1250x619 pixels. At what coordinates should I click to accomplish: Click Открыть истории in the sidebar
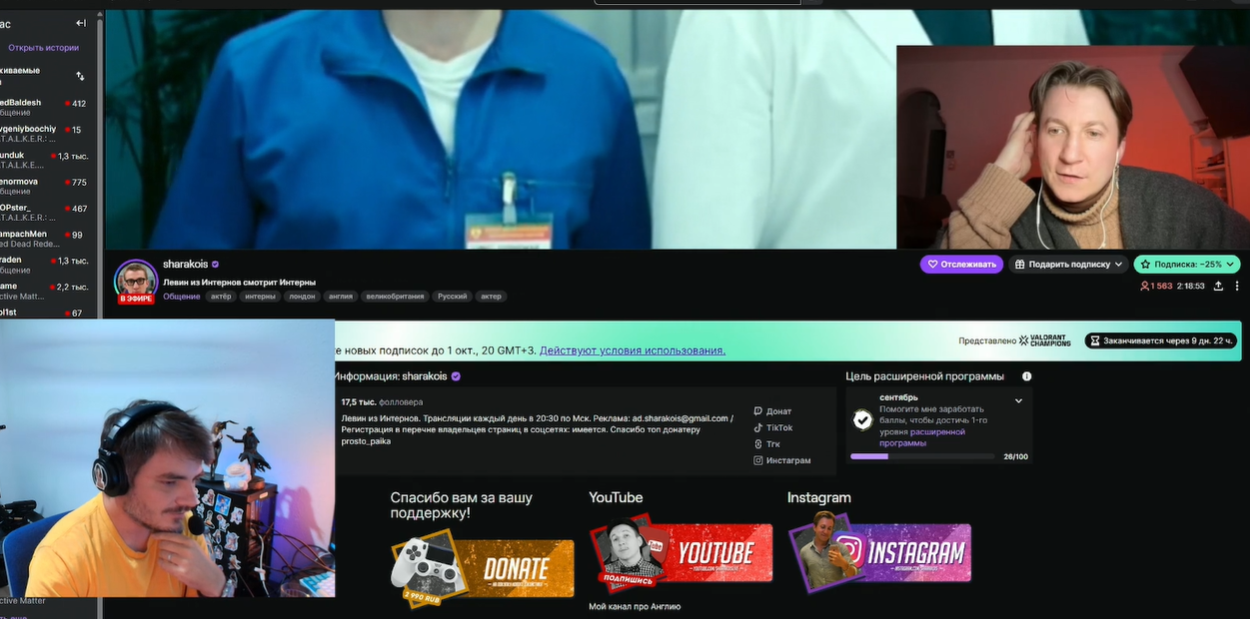(43, 48)
